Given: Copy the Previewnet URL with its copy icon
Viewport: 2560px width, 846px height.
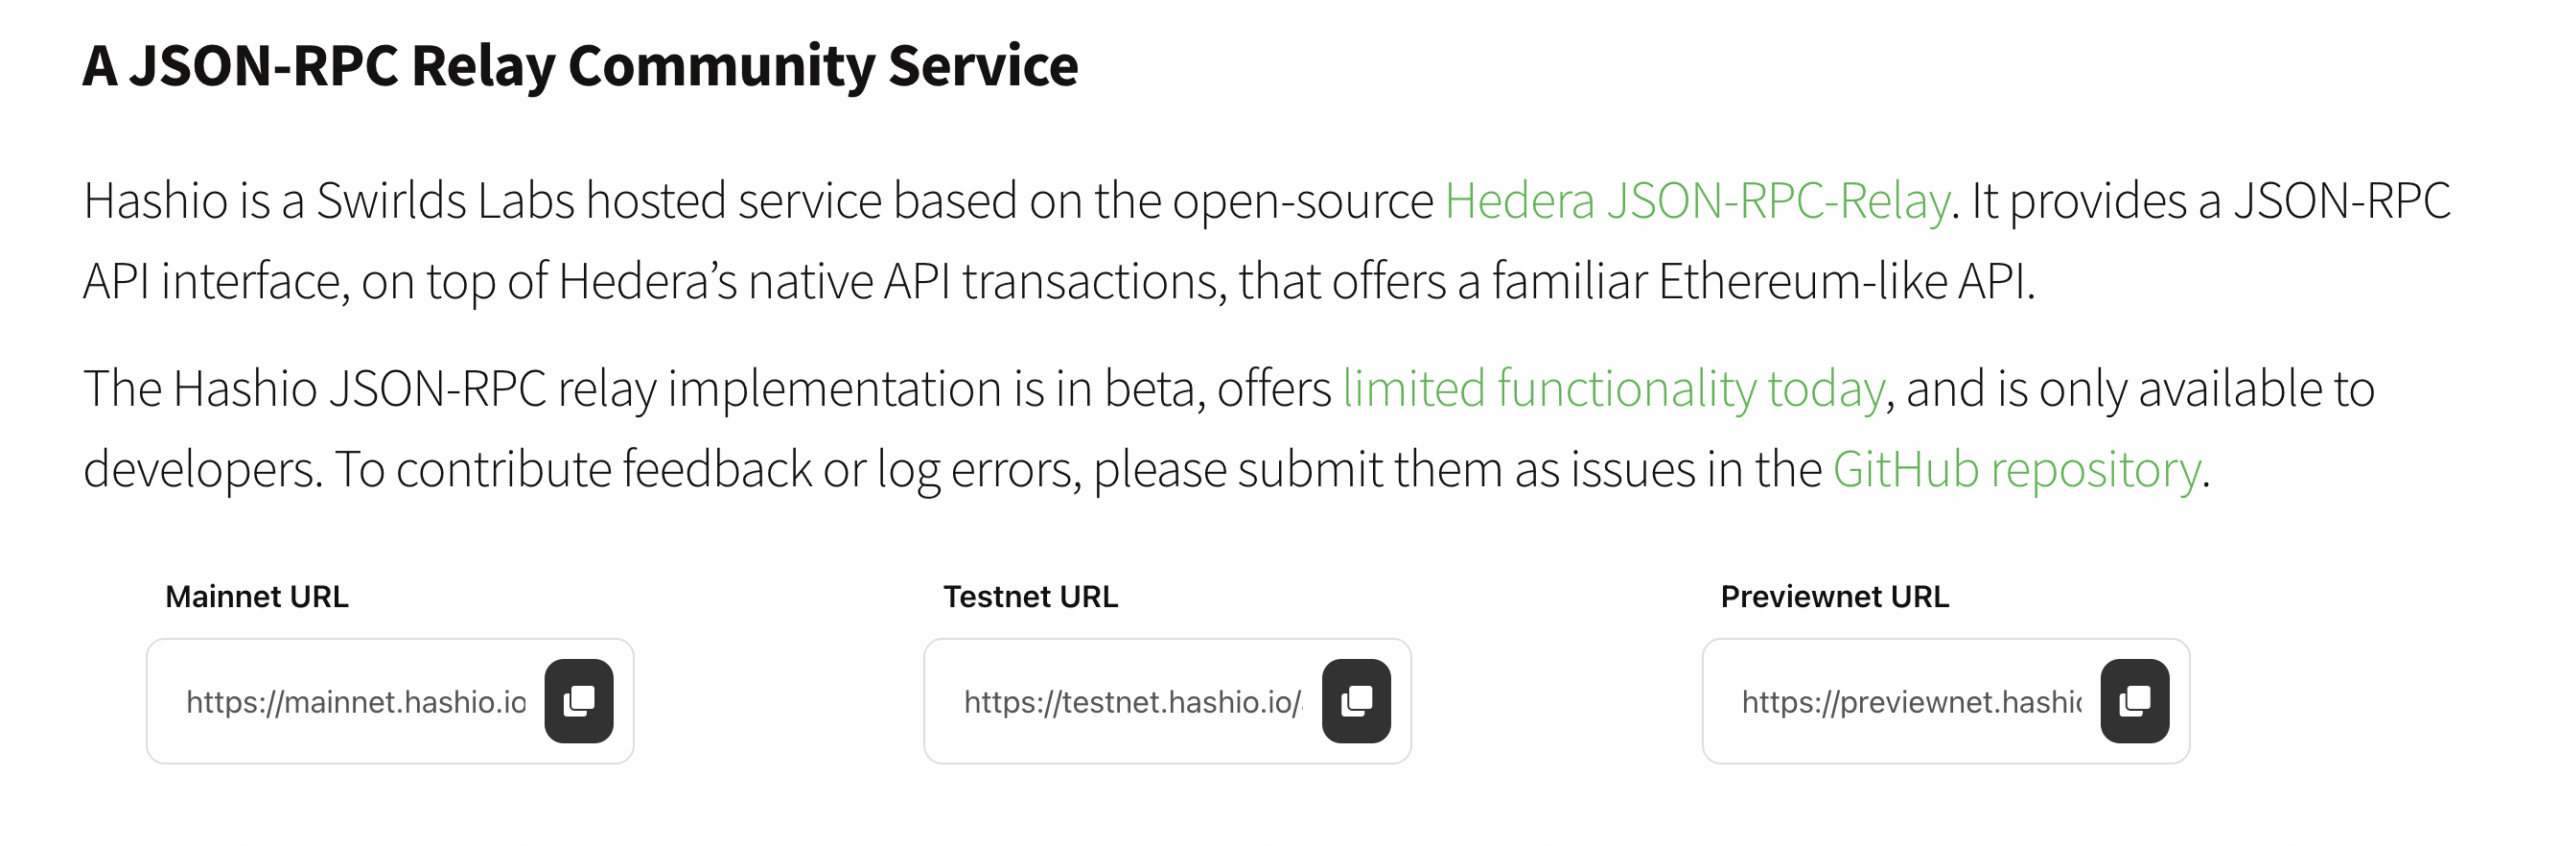Looking at the screenshot, I should pos(2133,700).
